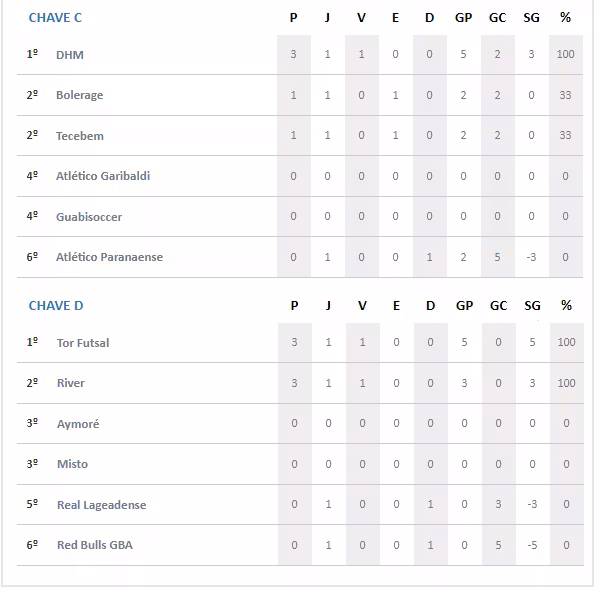This screenshot has height=592, width=600.
Task: Open Atlético Garibaldi team entry
Action: (103, 176)
